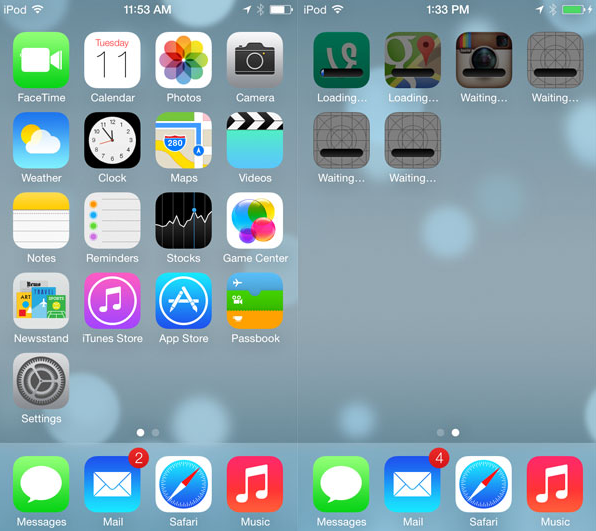Open Messages in the left screen dock
Screen dimensions: 596x531
coord(41,484)
